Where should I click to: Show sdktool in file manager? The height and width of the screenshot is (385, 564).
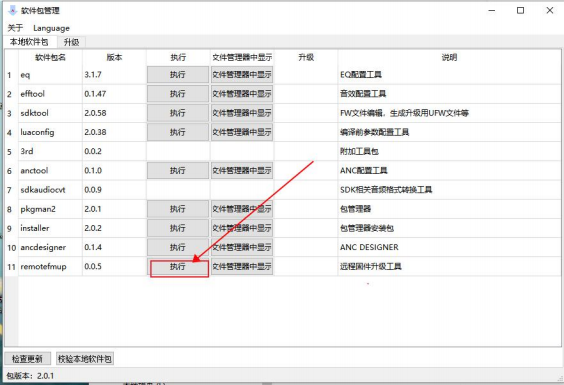(242, 113)
